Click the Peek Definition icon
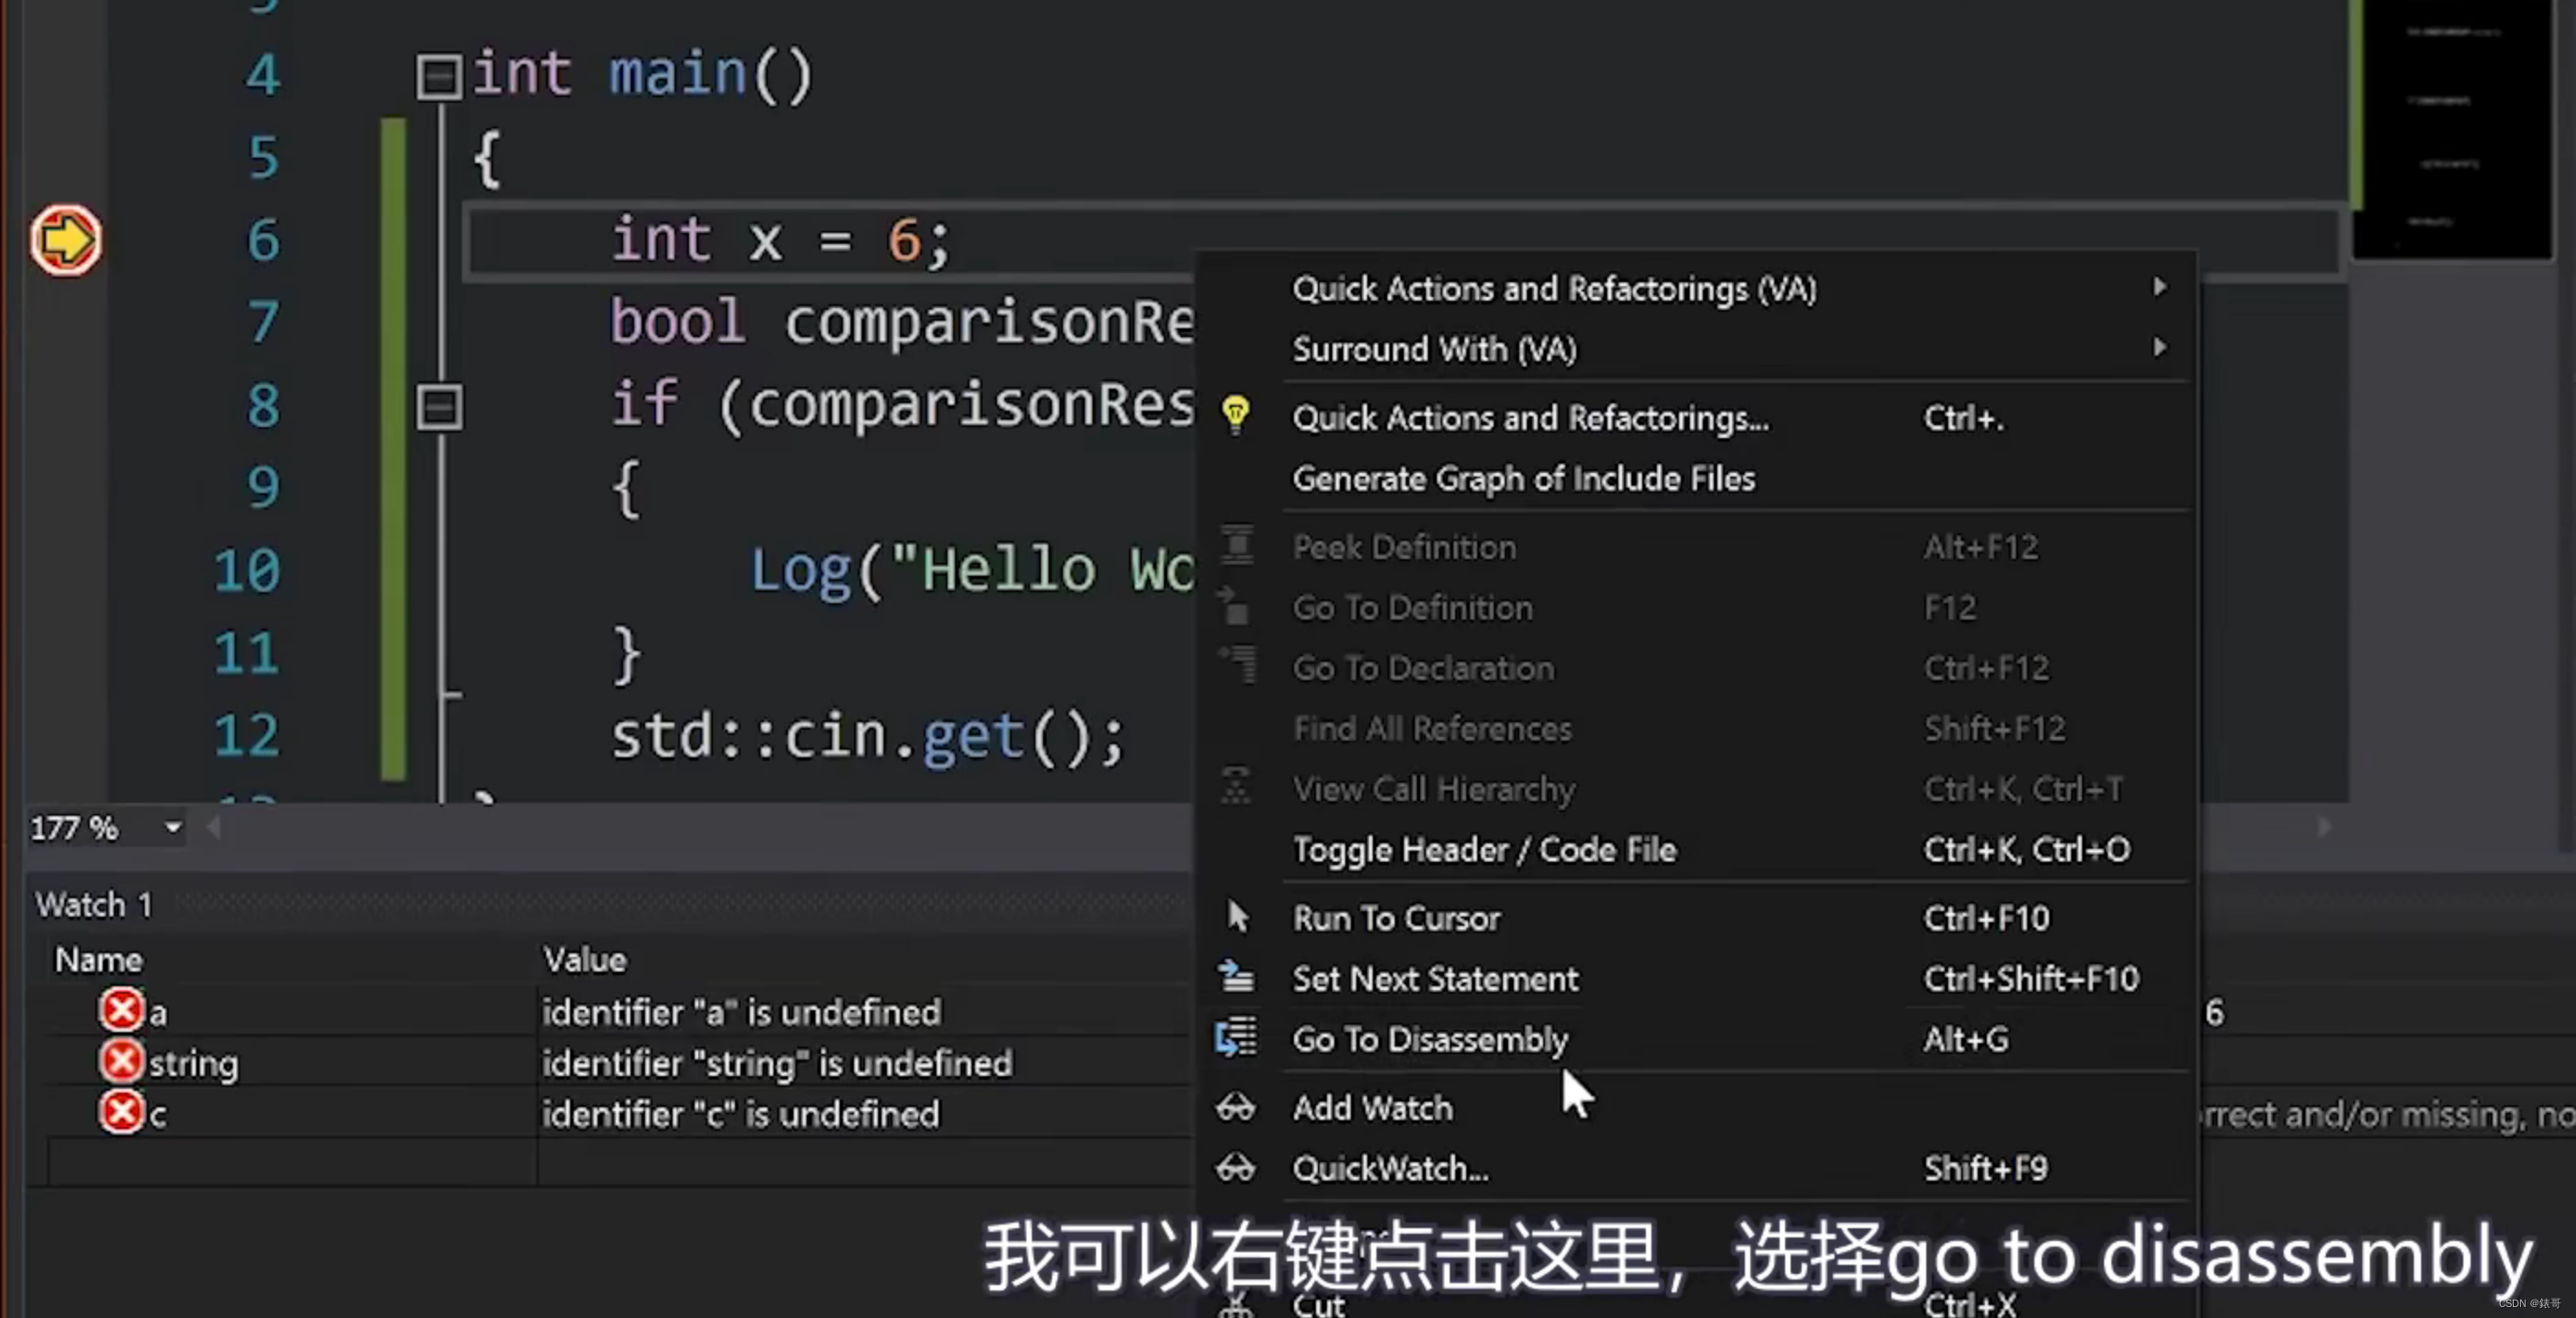This screenshot has height=1318, width=2576. (x=1237, y=545)
